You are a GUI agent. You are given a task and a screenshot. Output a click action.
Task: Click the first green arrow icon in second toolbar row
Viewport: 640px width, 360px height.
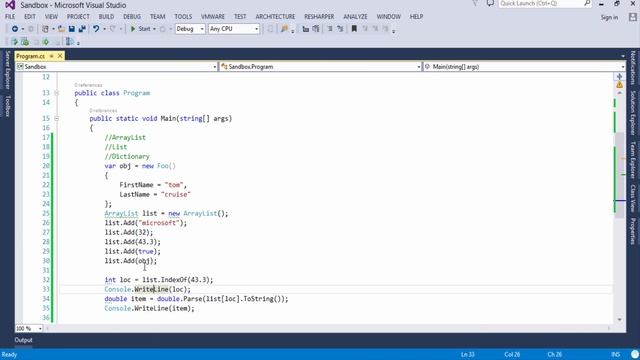pyautogui.click(x=14, y=42)
